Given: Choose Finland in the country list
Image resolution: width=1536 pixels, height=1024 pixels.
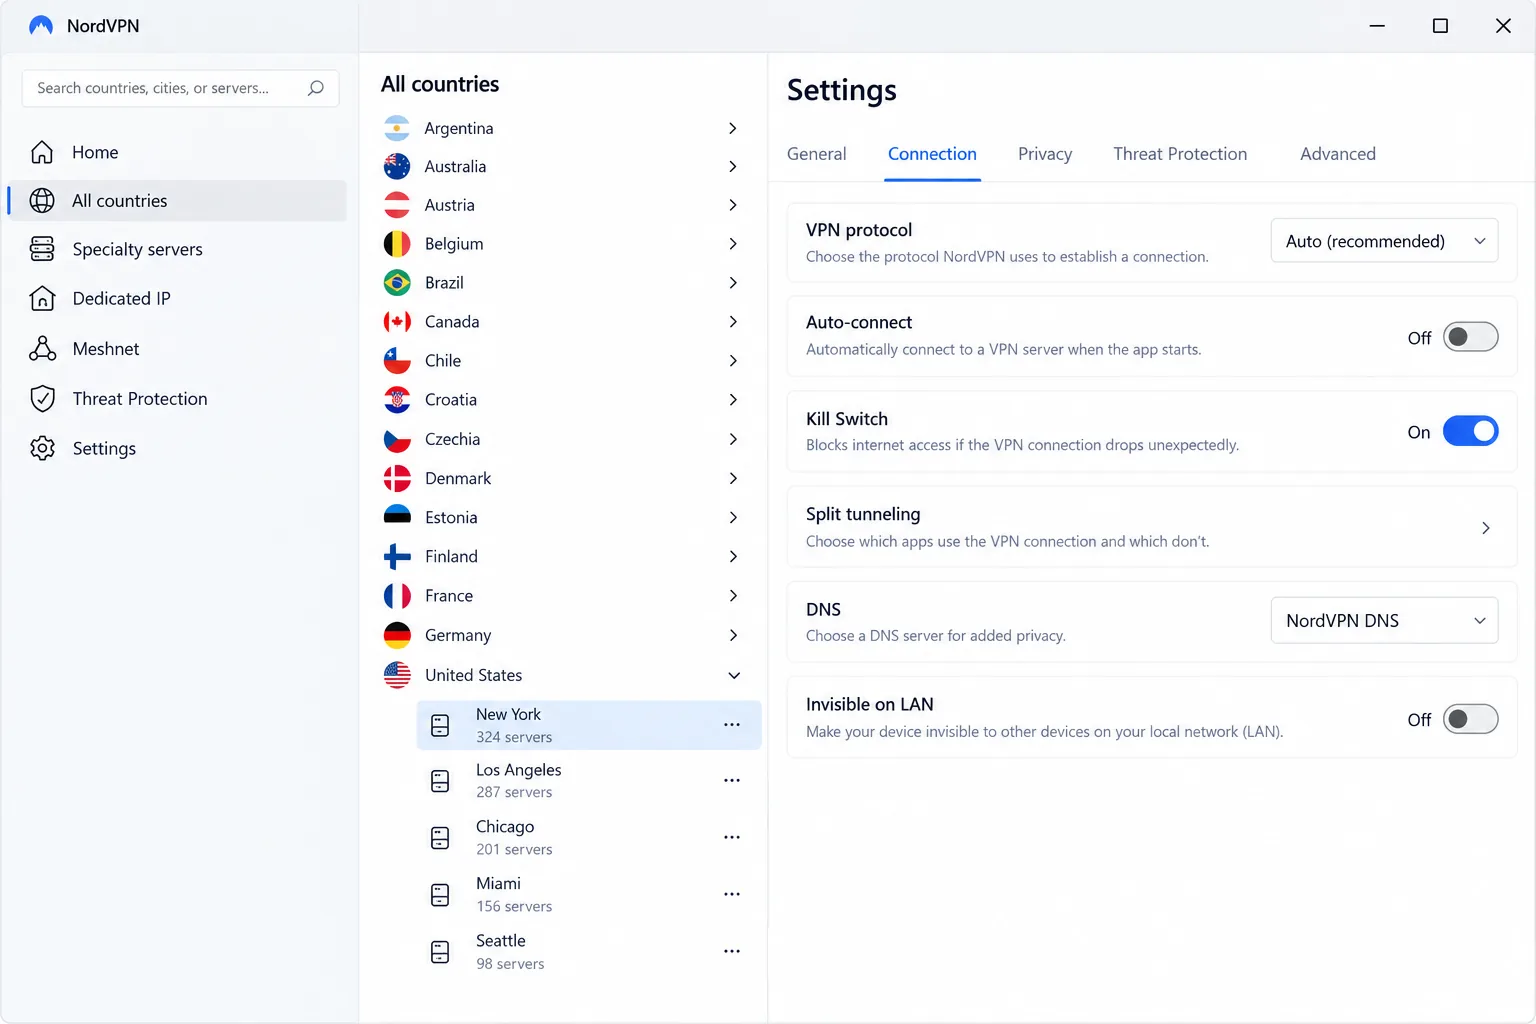Looking at the screenshot, I should [564, 556].
